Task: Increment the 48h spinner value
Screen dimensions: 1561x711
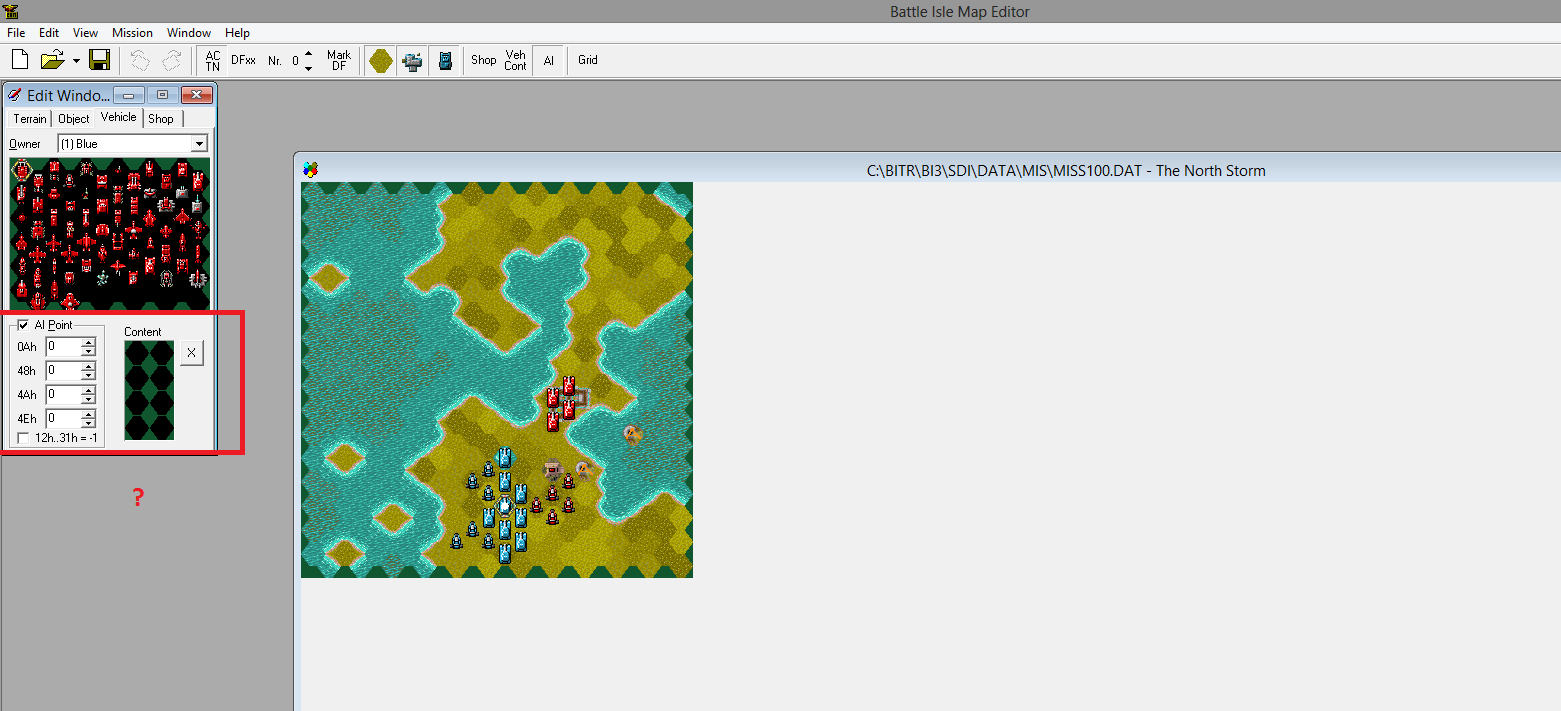Action: 88,367
